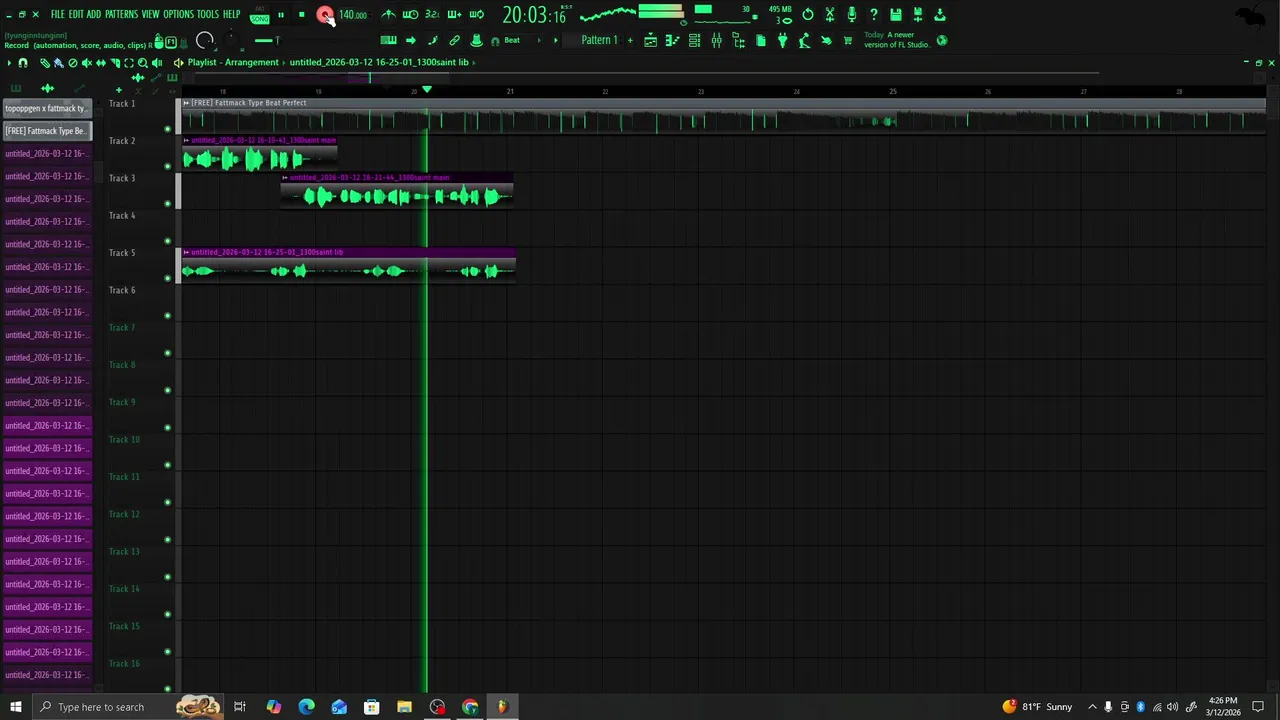
Task: Toggle wait for input to start
Action: (410, 15)
